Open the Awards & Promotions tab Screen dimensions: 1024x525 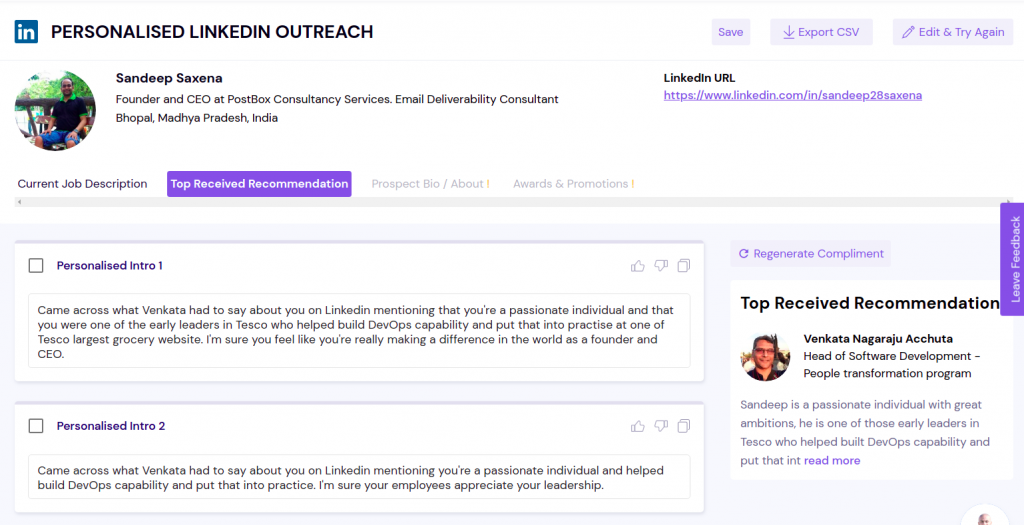click(573, 183)
